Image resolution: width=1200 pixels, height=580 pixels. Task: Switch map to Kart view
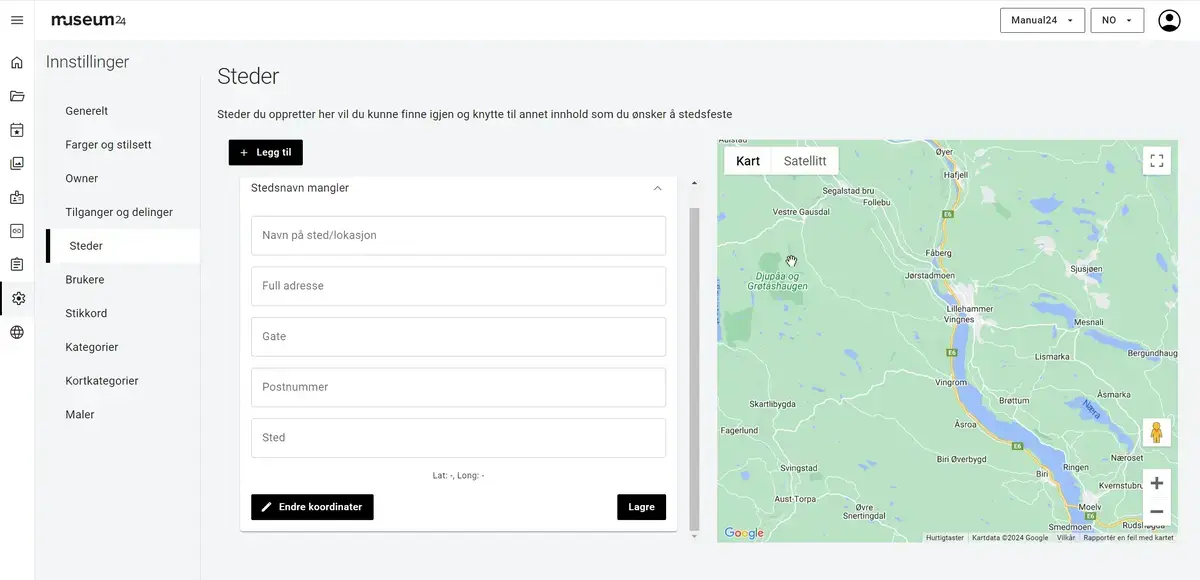(x=748, y=161)
